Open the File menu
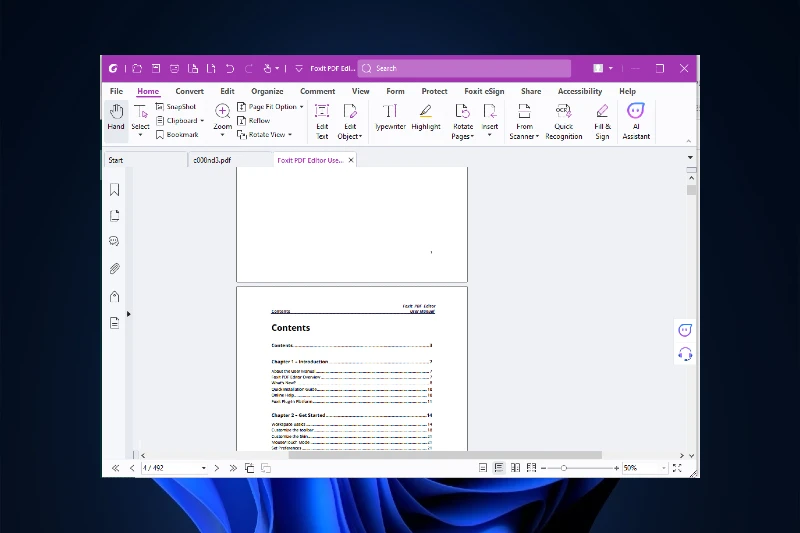Viewport: 800px width, 533px height. pos(116,91)
